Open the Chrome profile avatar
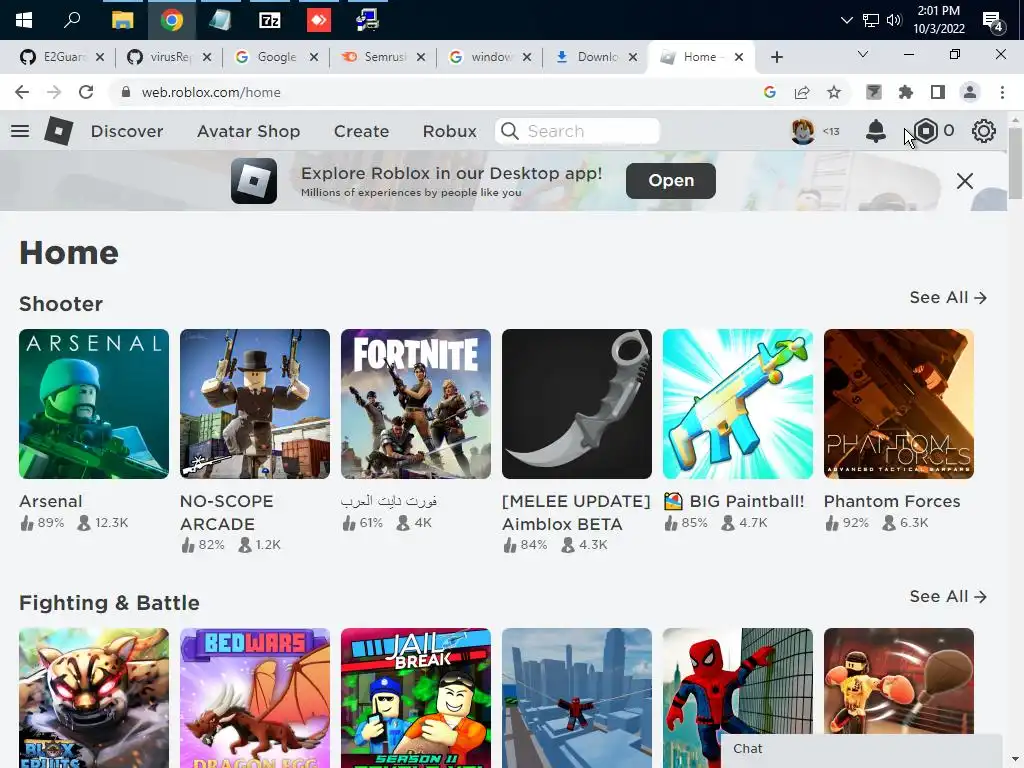 click(970, 92)
